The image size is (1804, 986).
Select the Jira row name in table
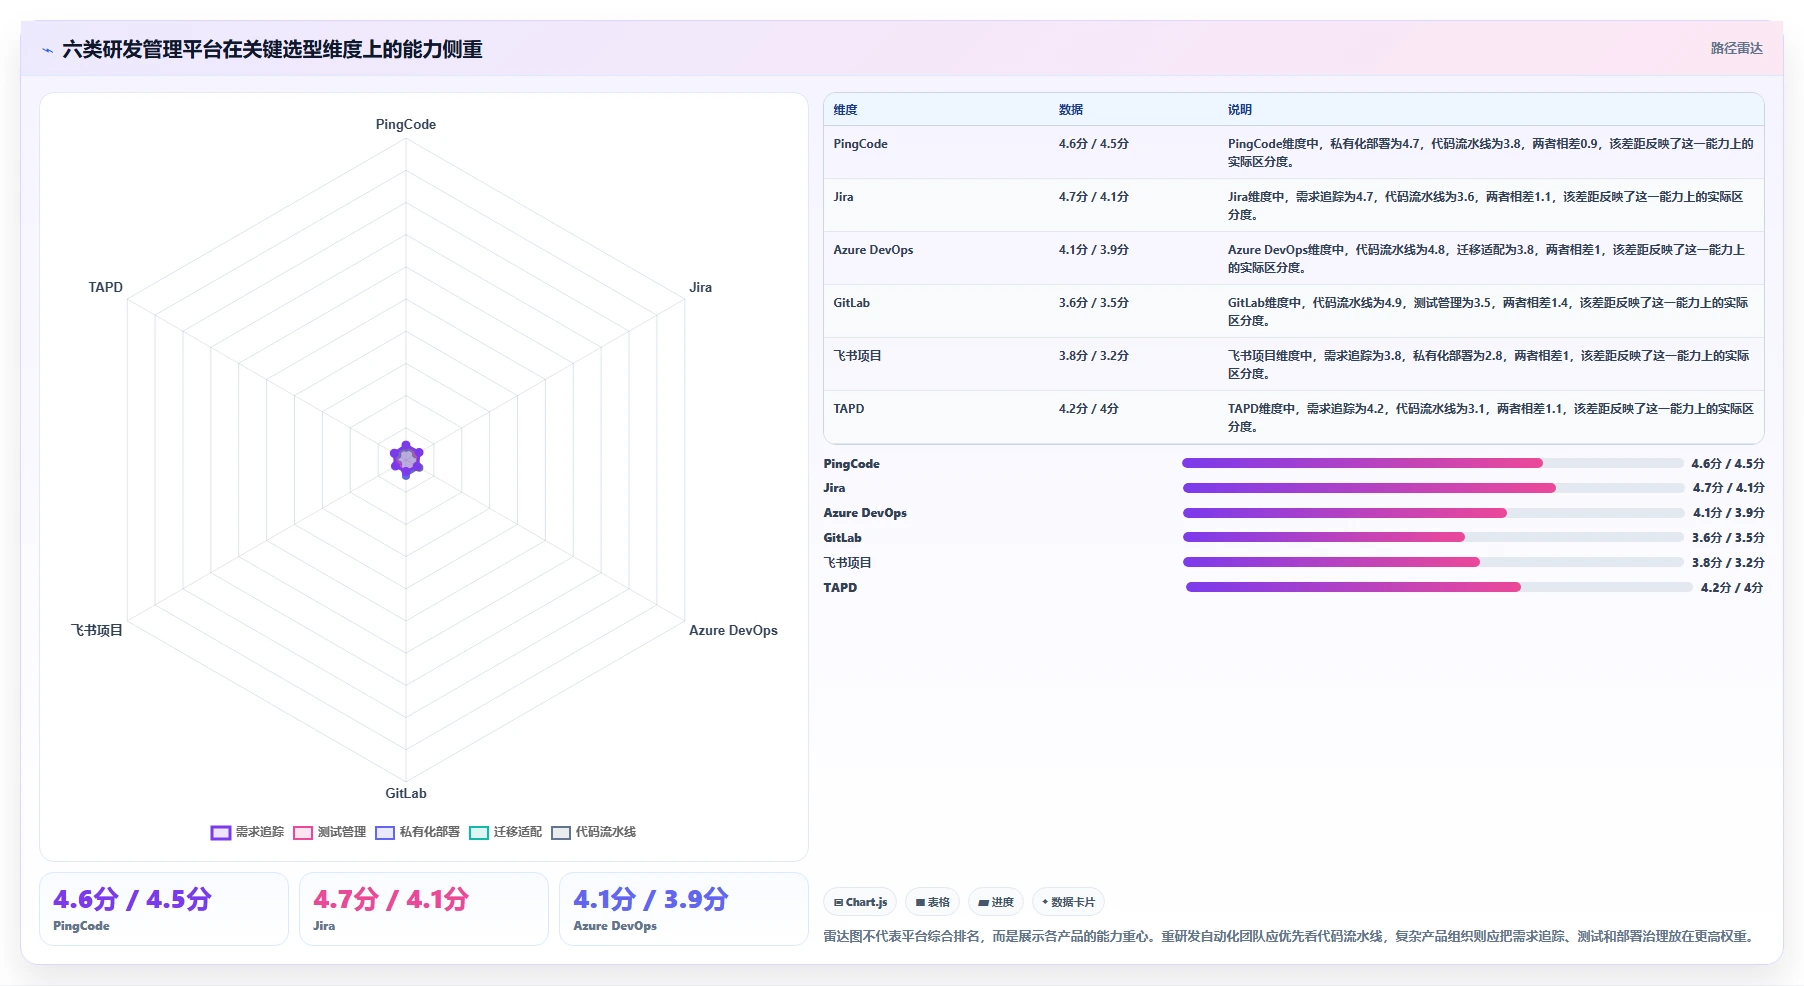pyautogui.click(x=843, y=197)
